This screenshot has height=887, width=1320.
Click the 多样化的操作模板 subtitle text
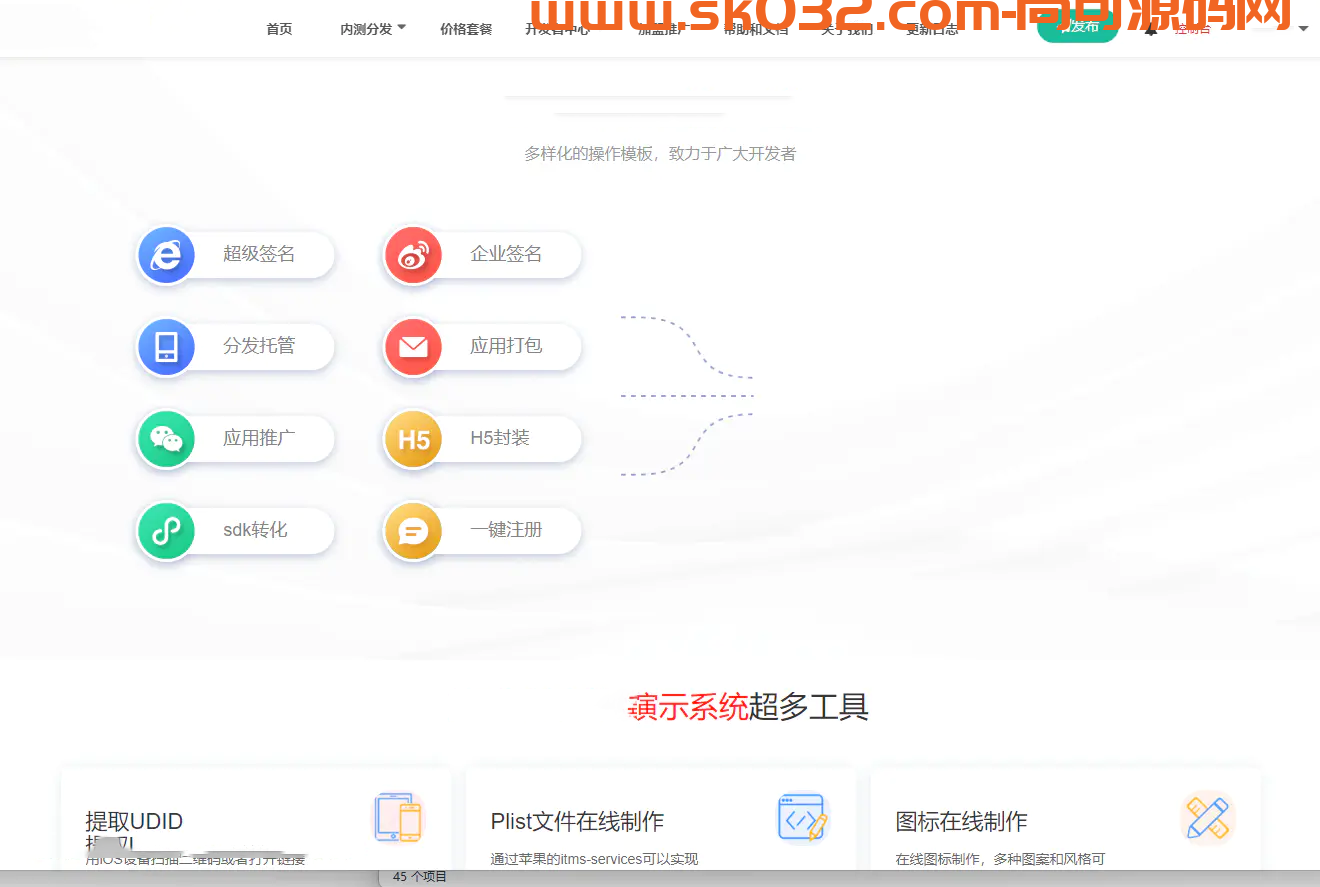tap(660, 154)
